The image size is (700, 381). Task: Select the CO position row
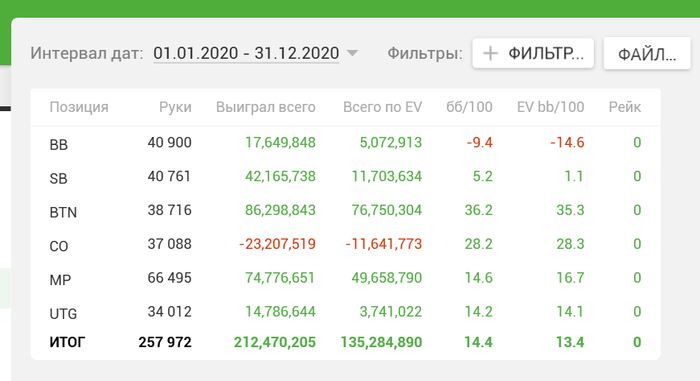click(x=345, y=244)
